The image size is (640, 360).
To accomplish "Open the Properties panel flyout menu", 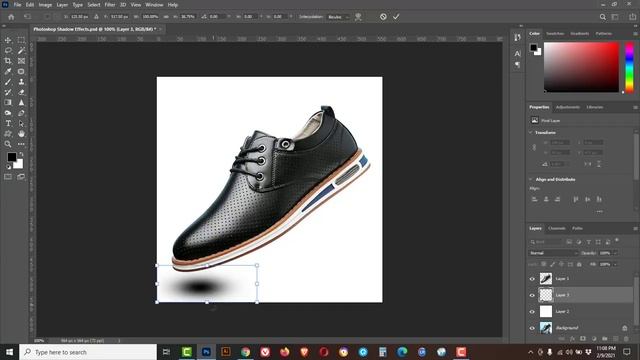I will coord(635,107).
